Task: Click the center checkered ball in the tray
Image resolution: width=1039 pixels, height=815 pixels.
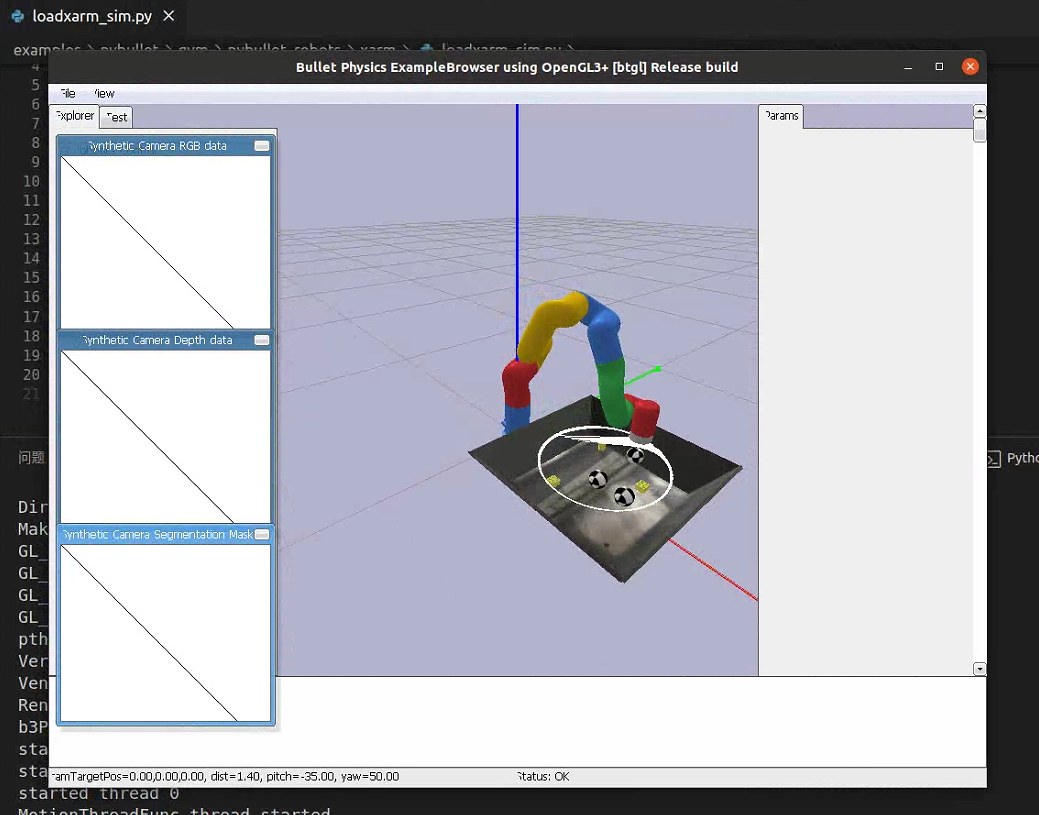Action: [x=598, y=479]
